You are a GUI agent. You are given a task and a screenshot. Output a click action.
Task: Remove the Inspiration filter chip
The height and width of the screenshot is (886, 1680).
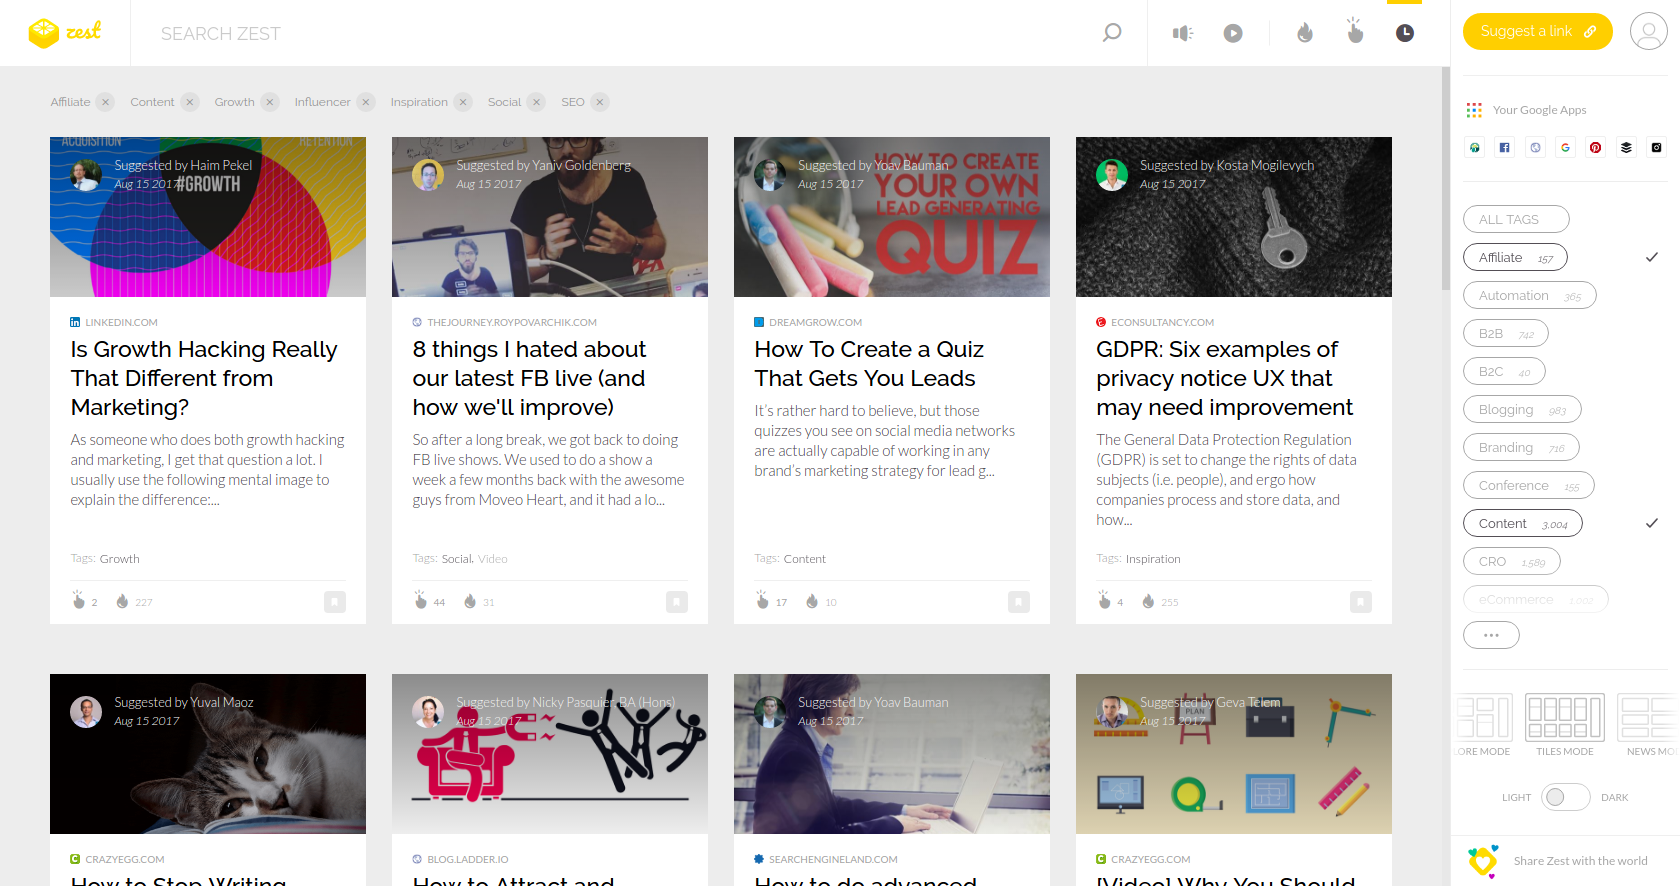(x=463, y=102)
